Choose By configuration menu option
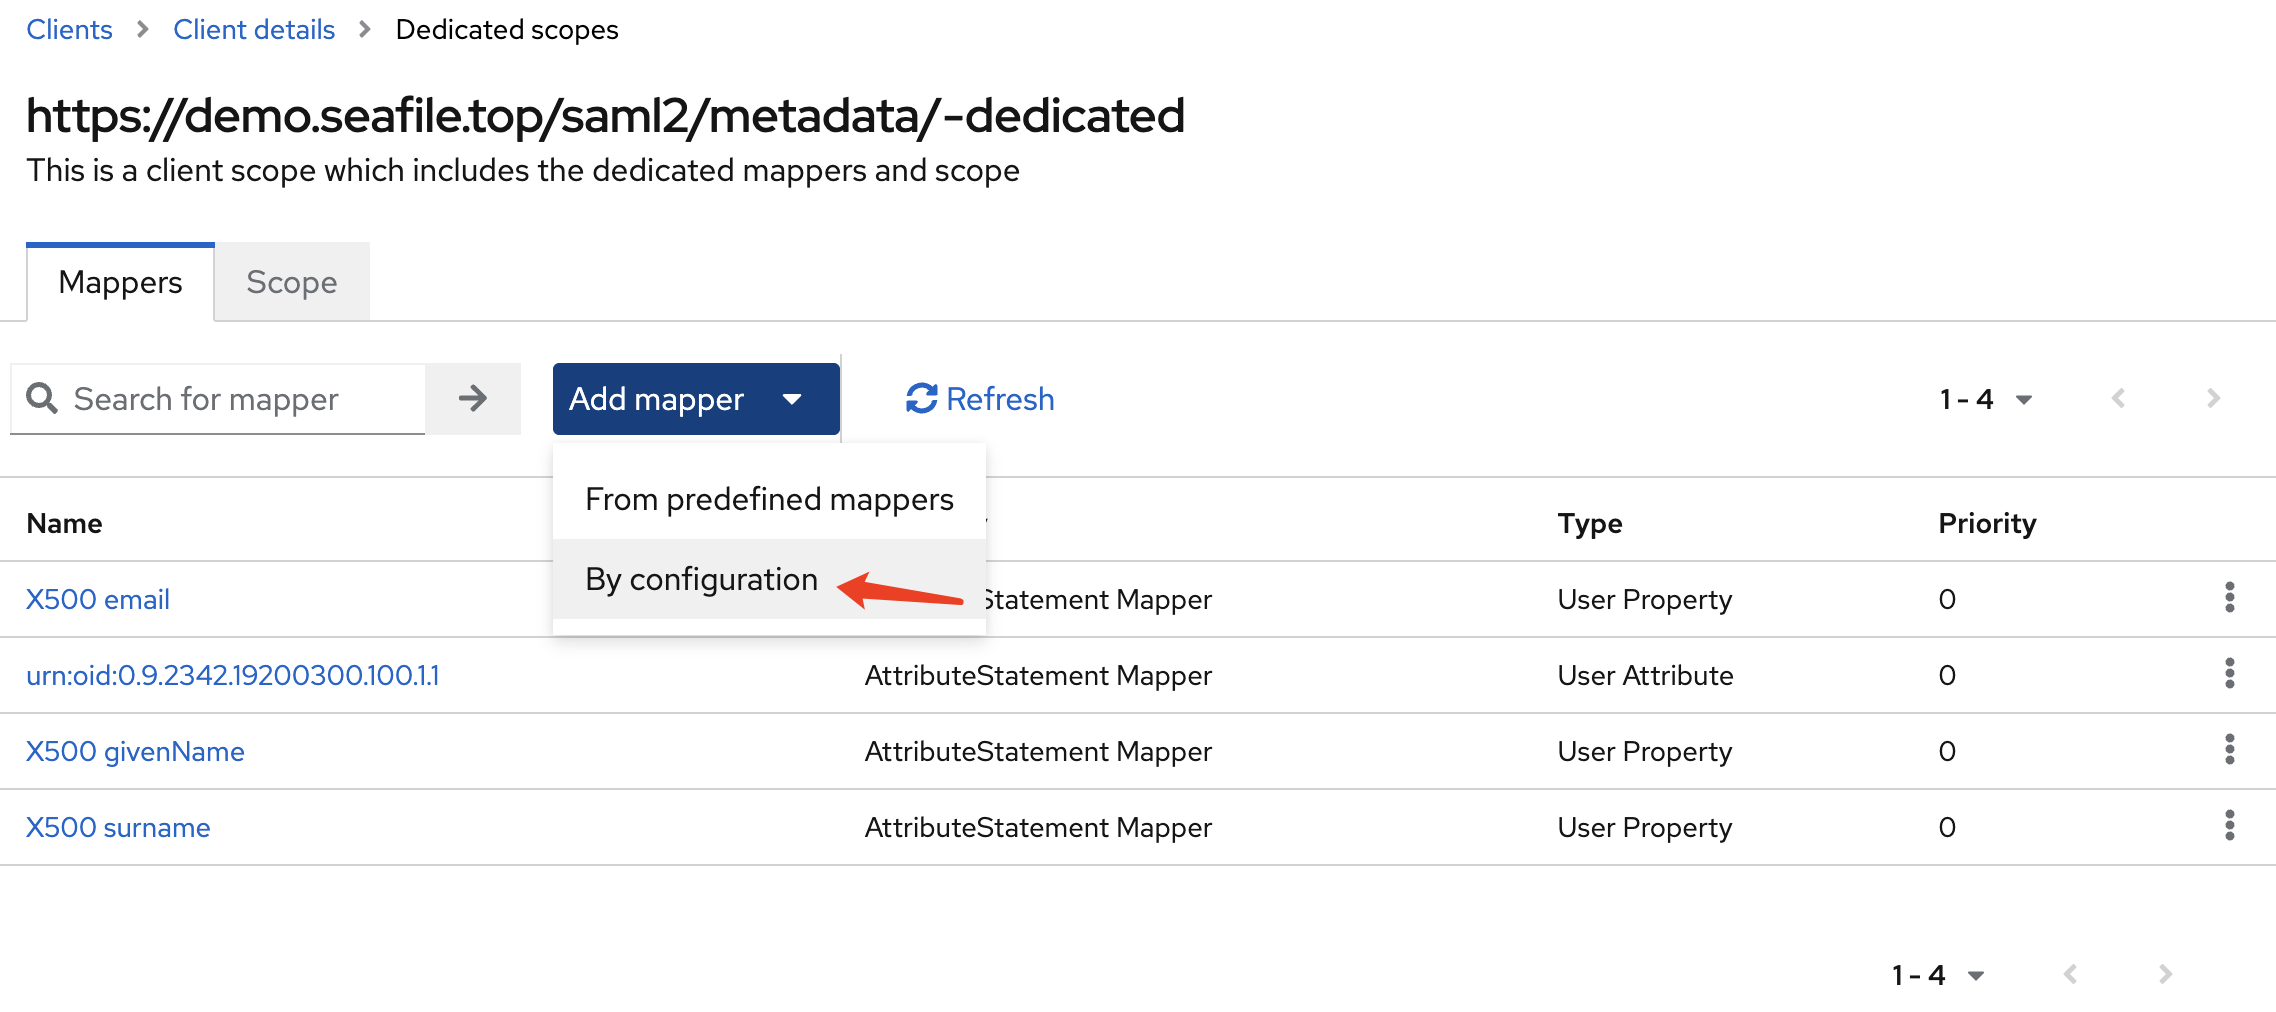The image size is (2276, 1012). (x=701, y=579)
